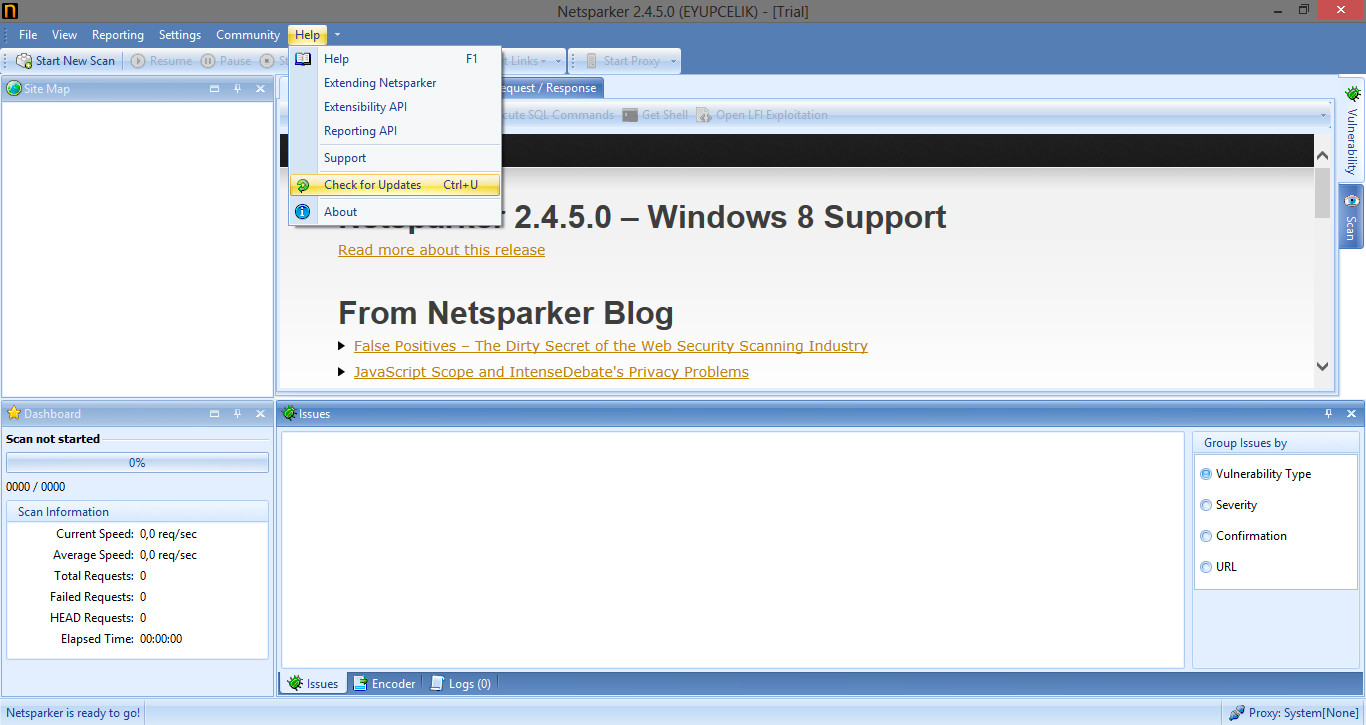Switch to the Logs (0) tab
Viewport: 1366px width, 725px height.
tap(460, 684)
